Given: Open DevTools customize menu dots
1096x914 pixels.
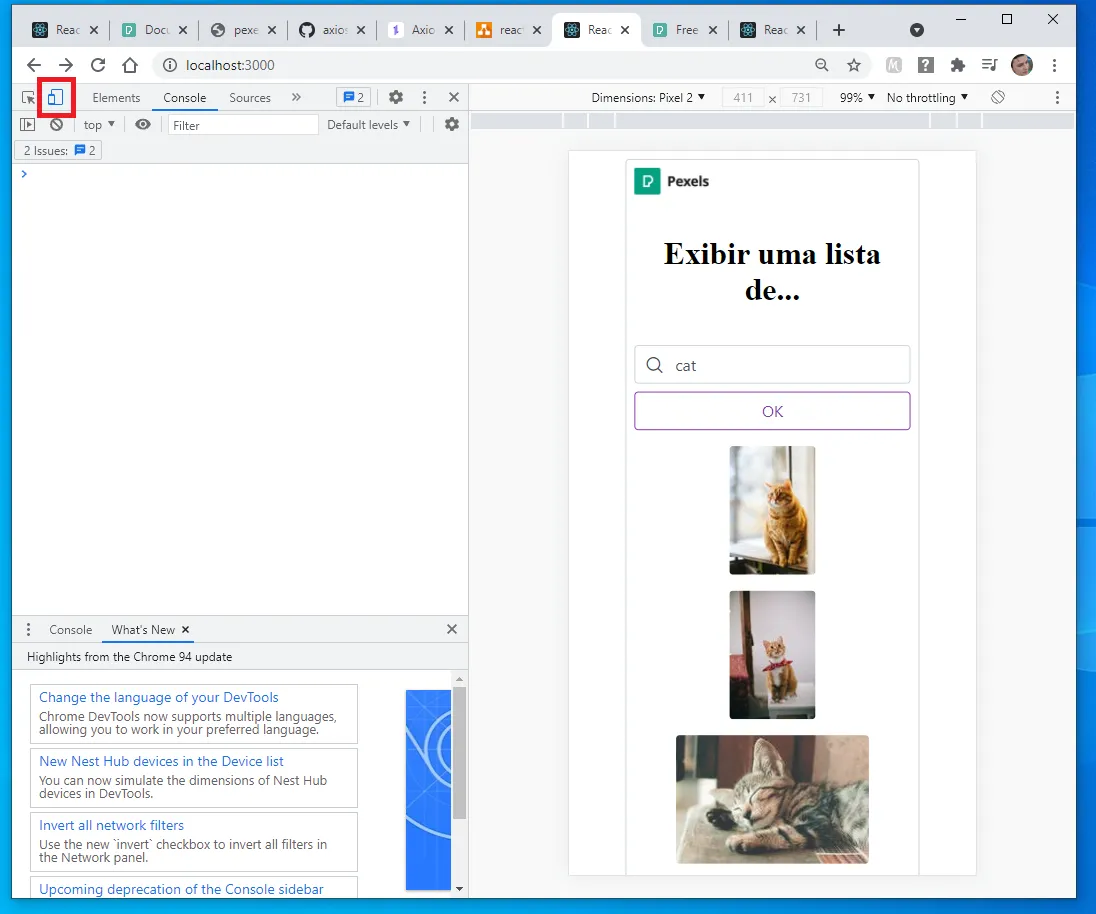Looking at the screenshot, I should tap(424, 97).
